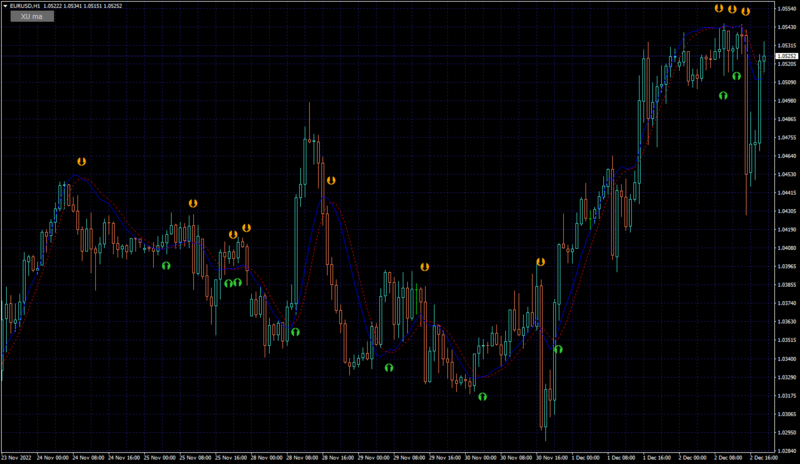Select green buy arrow at the 28 Nov 08:00 low

click(x=295, y=332)
